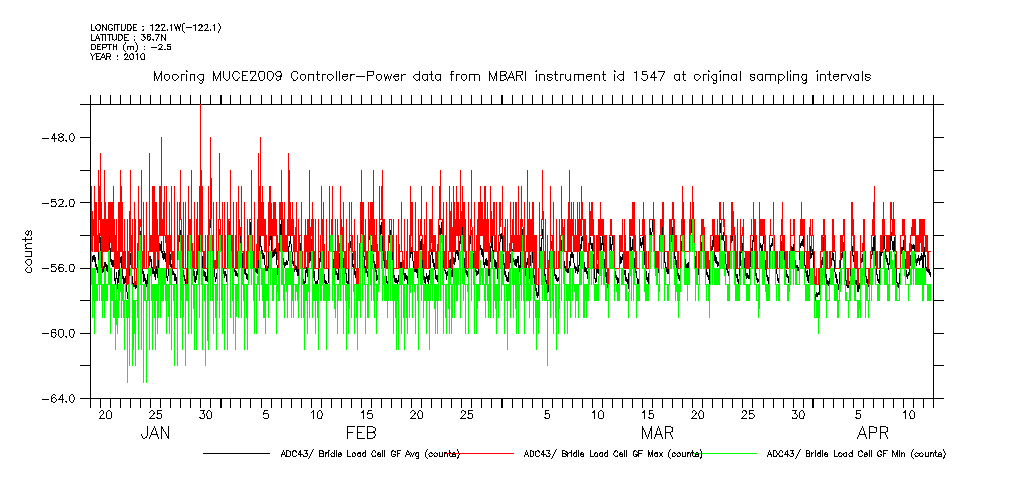
Task: Click the black Avg legend line sample
Action: 236,453
